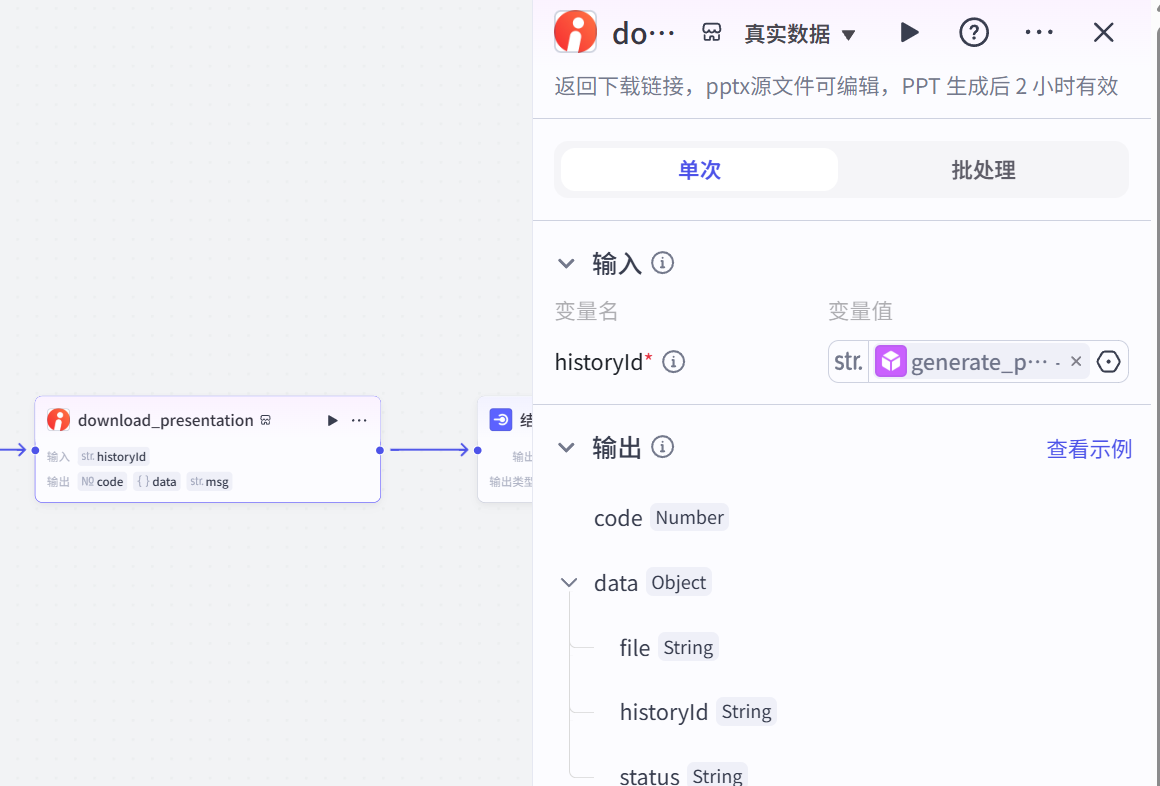This screenshot has height=786, width=1160.
Task: Click the plugin store icon in panel header
Action: pos(712,33)
